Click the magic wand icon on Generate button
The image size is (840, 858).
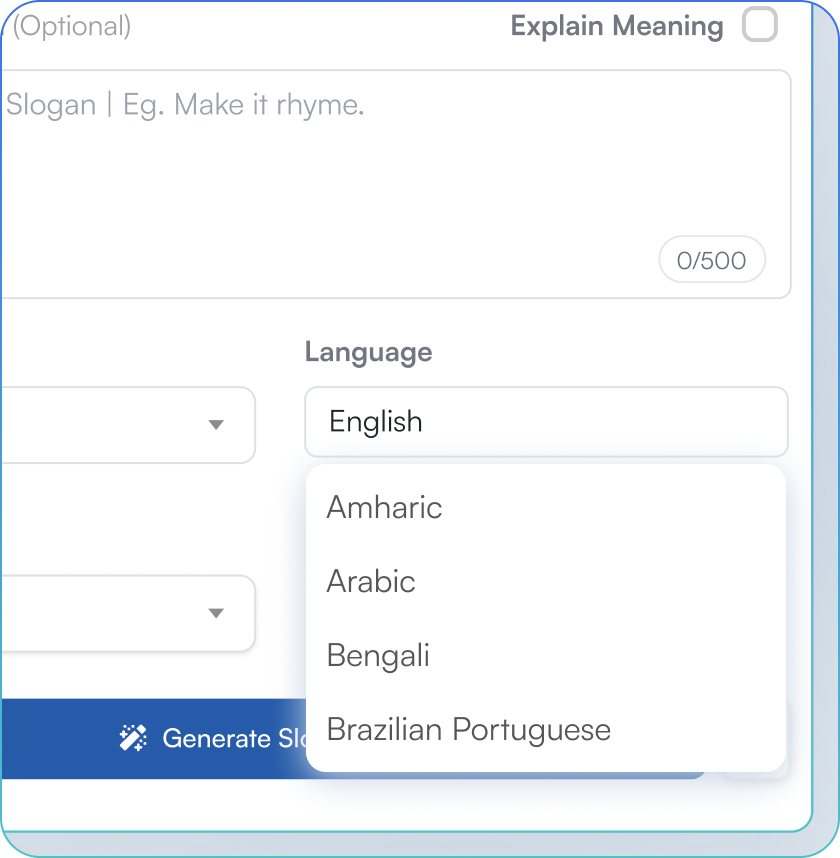point(133,738)
